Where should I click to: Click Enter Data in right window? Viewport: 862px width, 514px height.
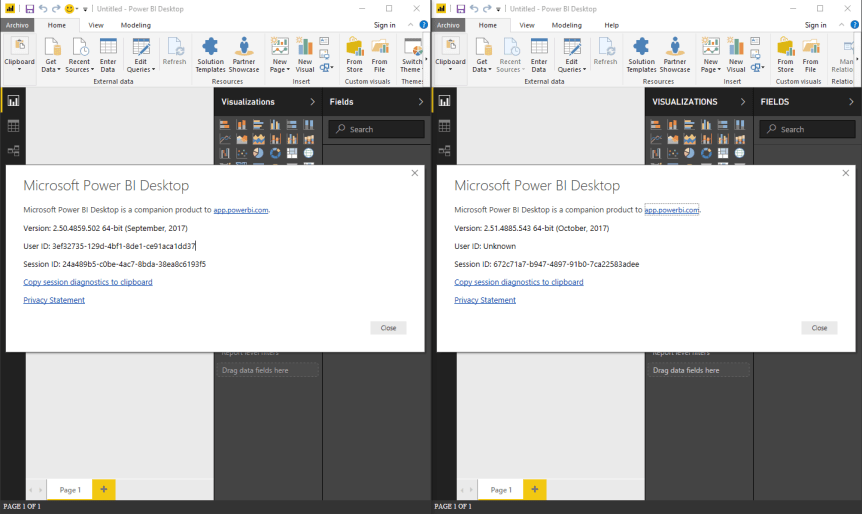coord(539,55)
